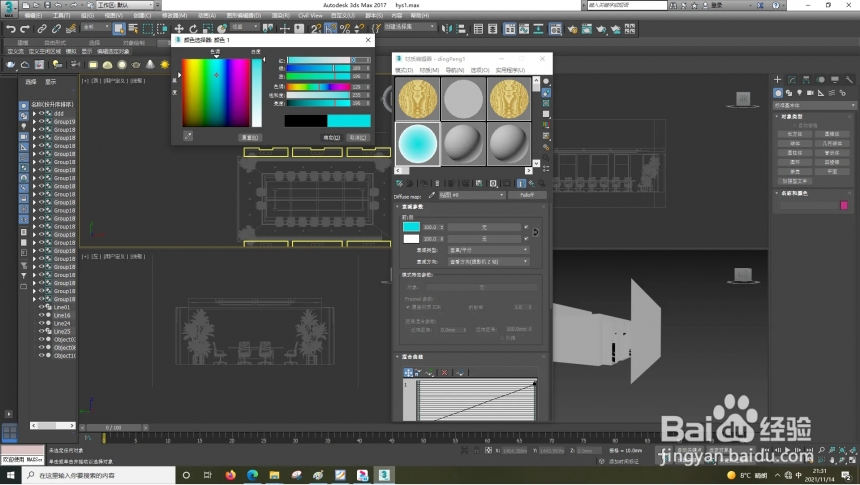Select the Lights category in Create panel
Image resolution: width=860 pixels, height=485 pixels.
point(799,93)
